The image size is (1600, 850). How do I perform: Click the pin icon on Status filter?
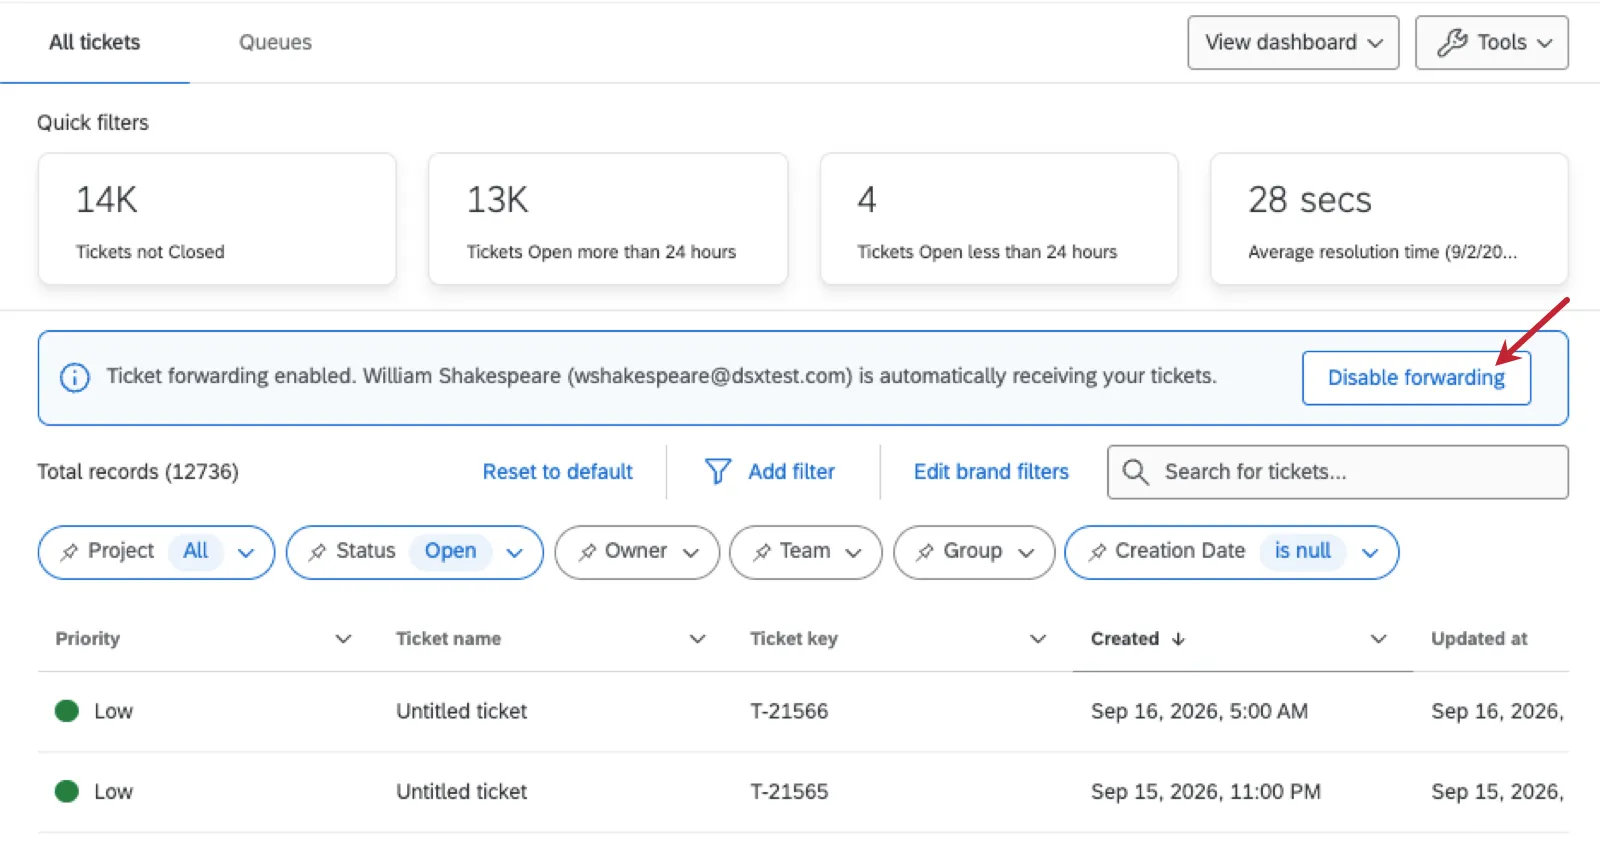point(317,552)
